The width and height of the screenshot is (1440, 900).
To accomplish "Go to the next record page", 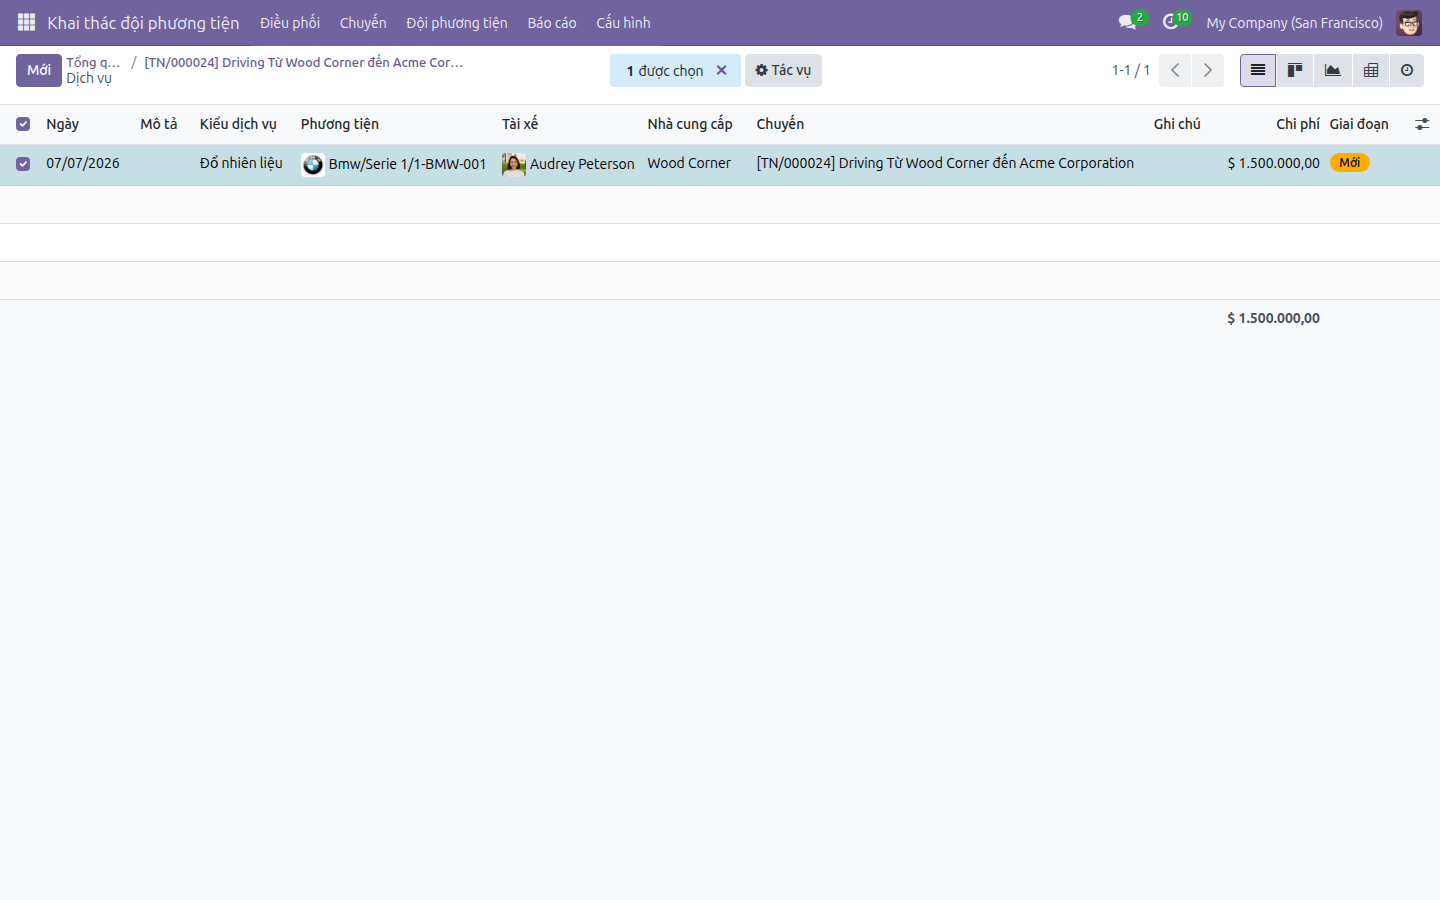I will pyautogui.click(x=1208, y=70).
